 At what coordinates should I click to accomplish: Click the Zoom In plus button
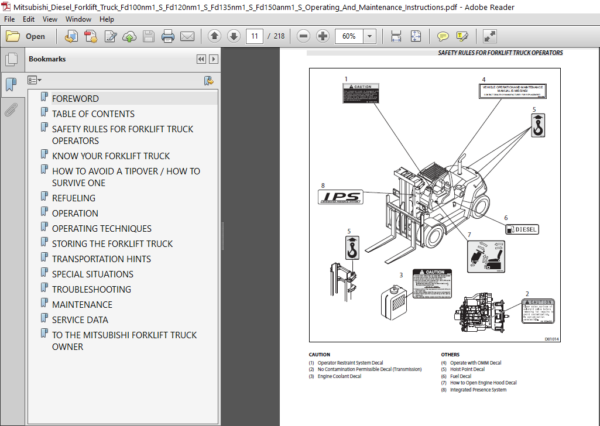(323, 36)
